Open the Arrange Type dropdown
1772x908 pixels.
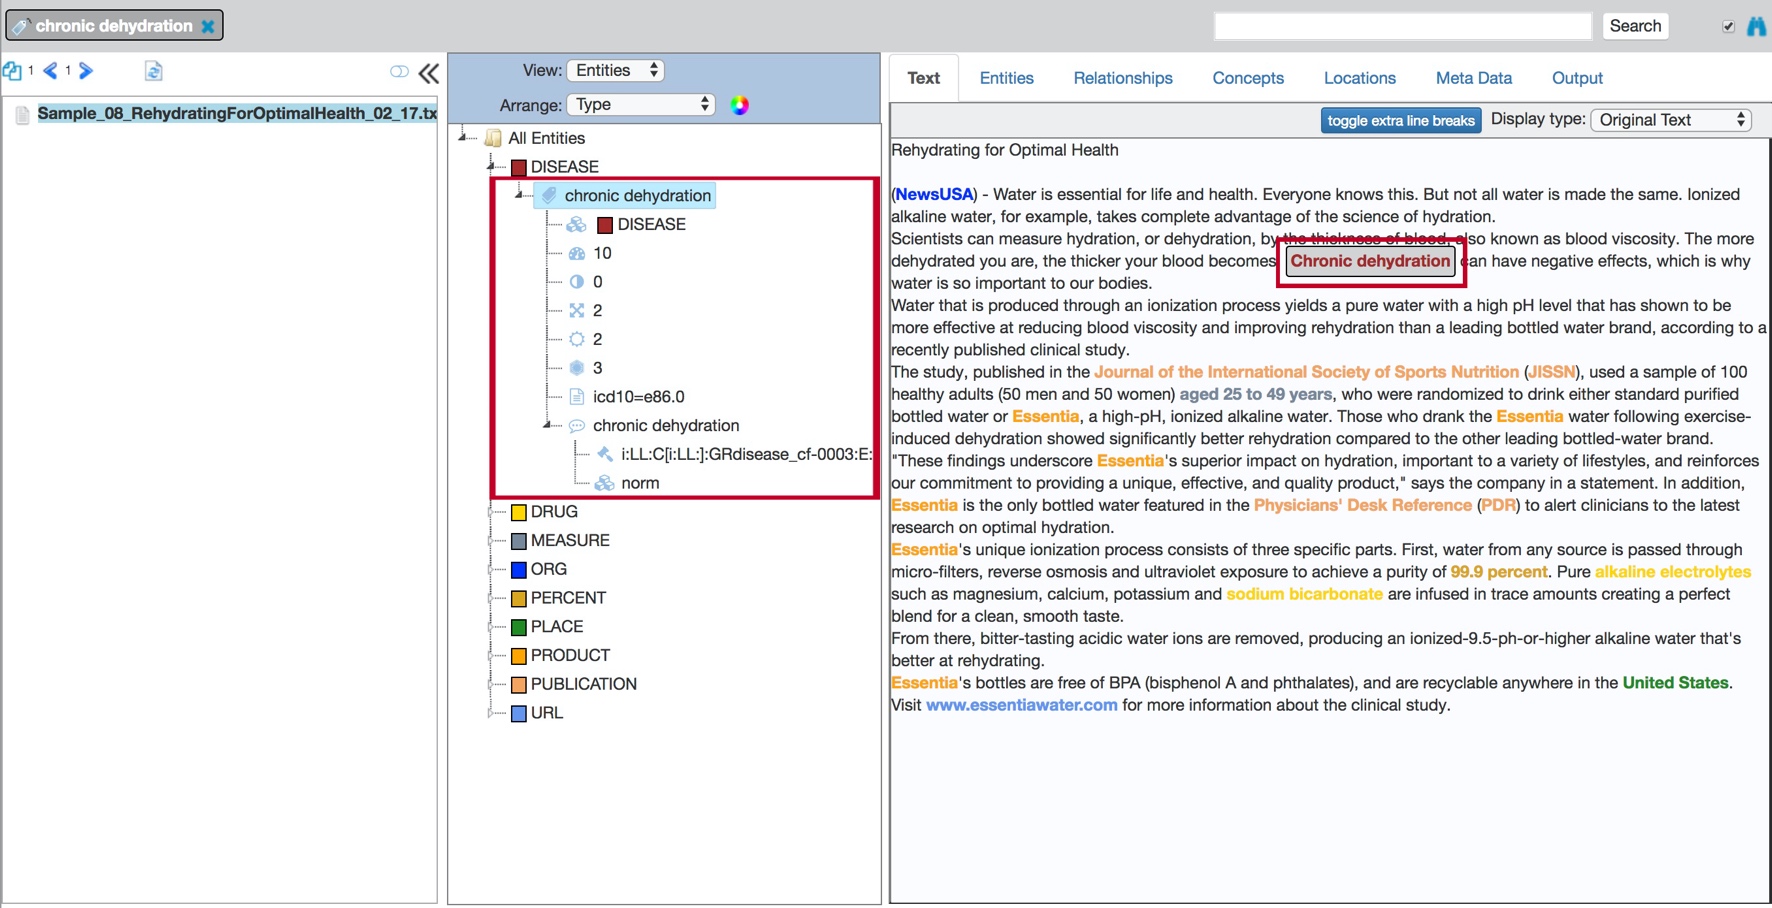[x=641, y=104]
